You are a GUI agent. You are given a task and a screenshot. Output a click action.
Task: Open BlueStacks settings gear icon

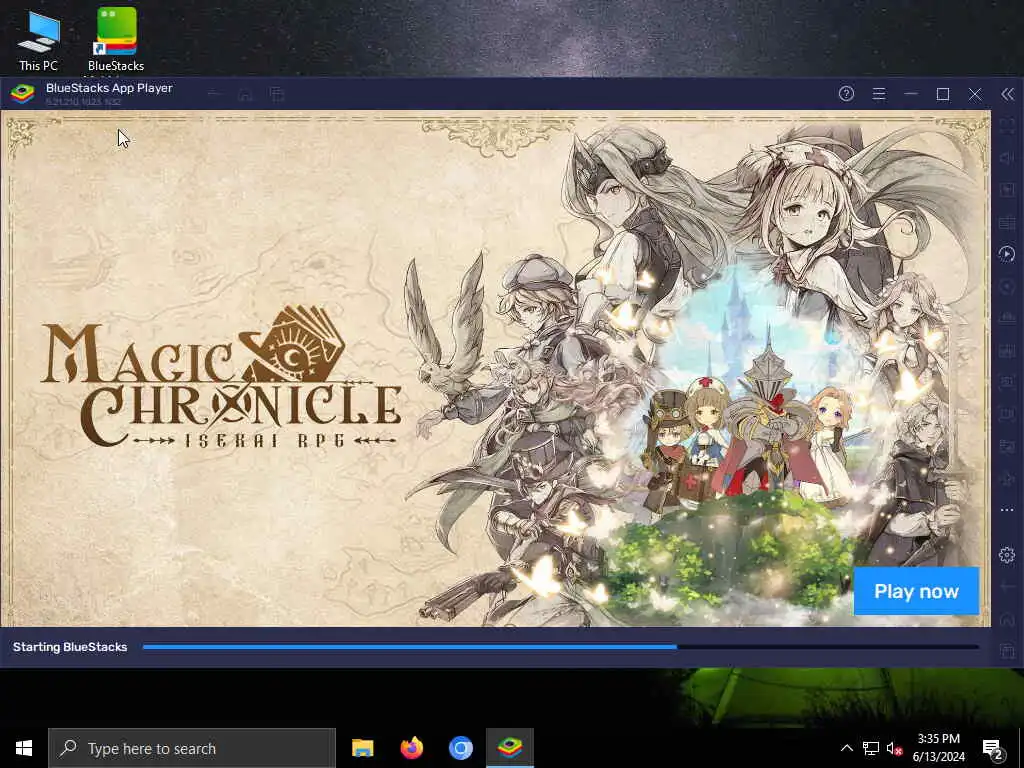click(1006, 555)
